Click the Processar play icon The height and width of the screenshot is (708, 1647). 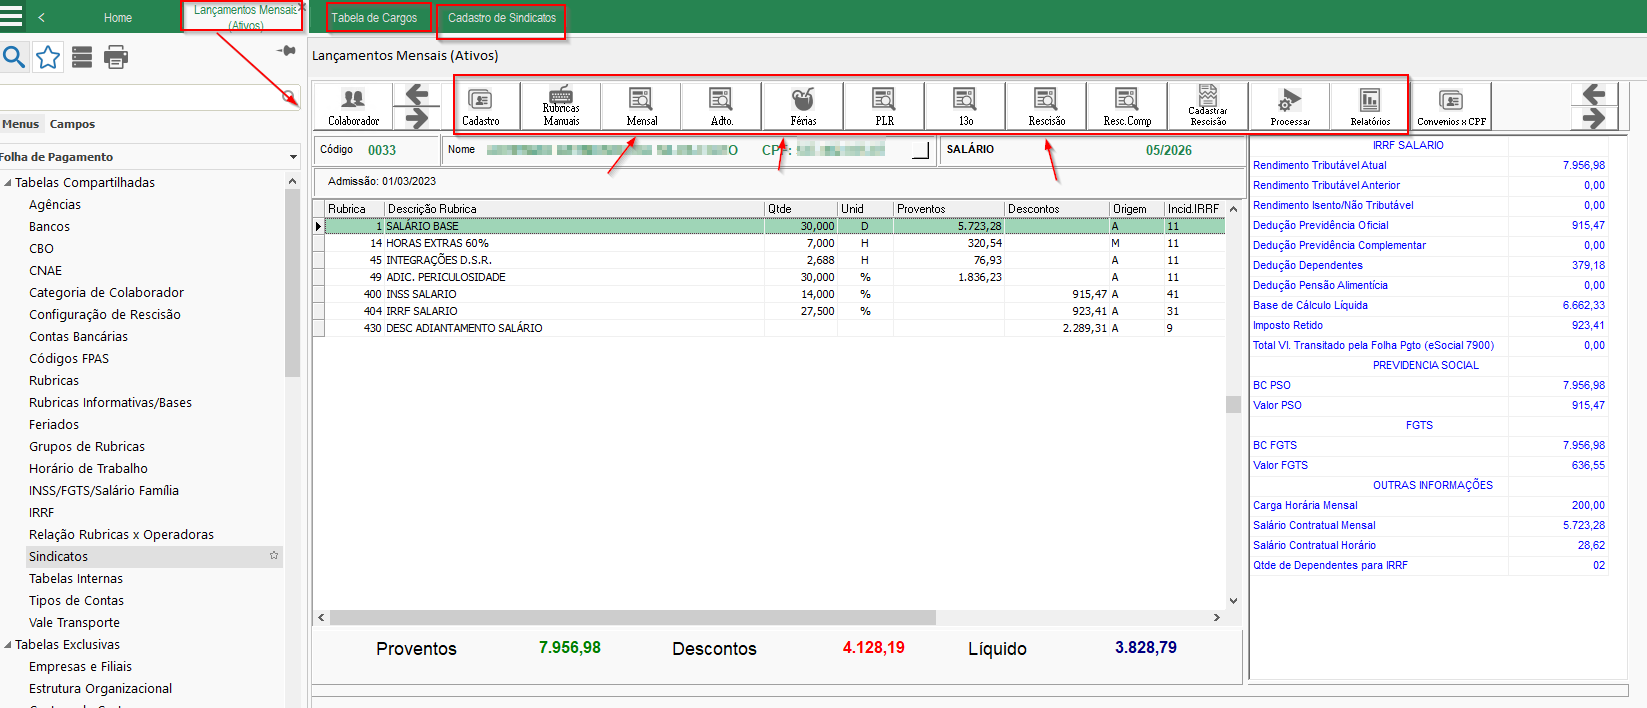click(1290, 106)
